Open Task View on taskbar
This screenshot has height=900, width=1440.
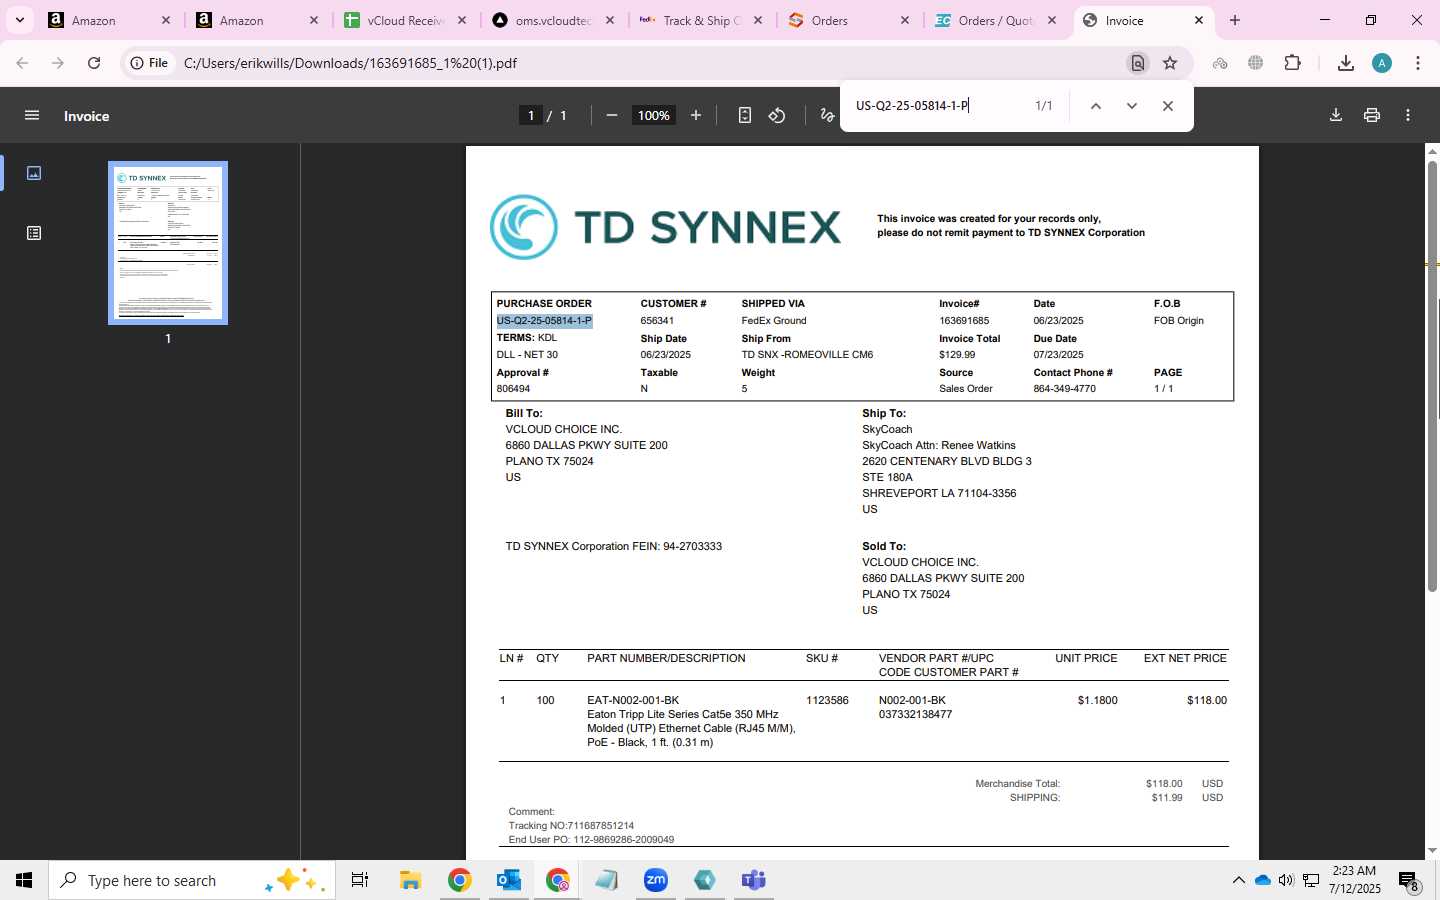click(x=360, y=880)
